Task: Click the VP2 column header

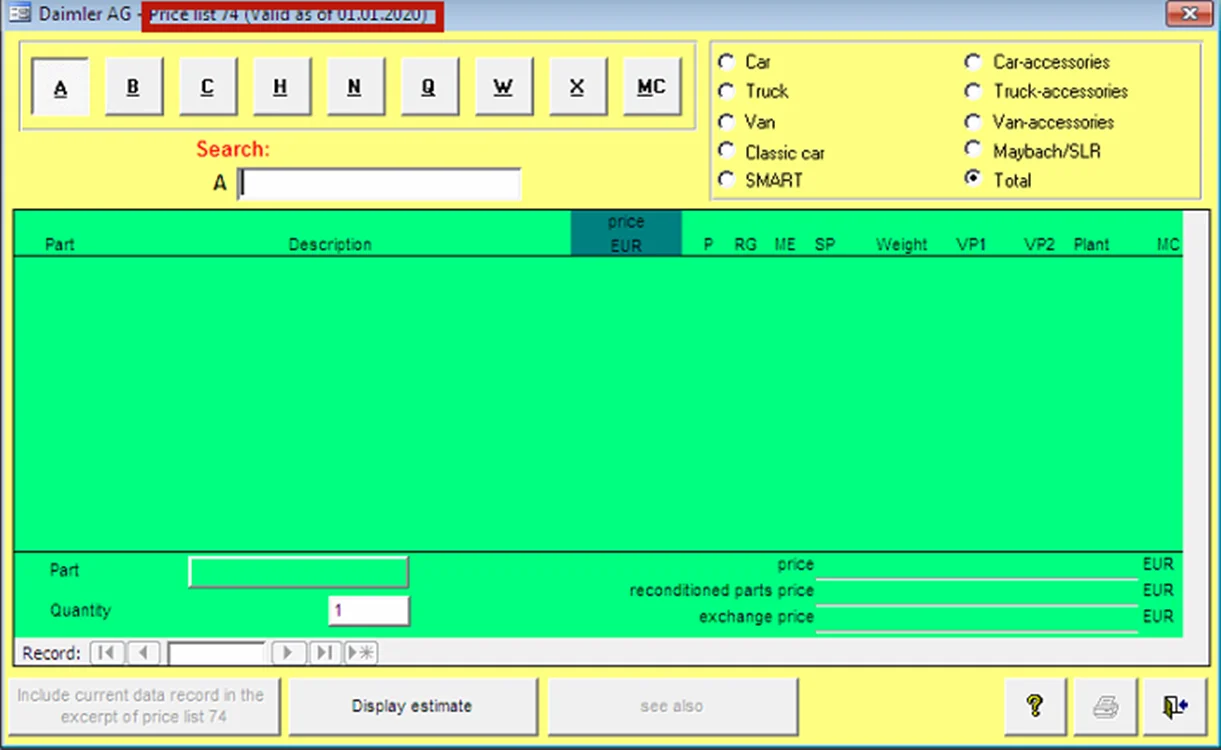Action: (1040, 244)
